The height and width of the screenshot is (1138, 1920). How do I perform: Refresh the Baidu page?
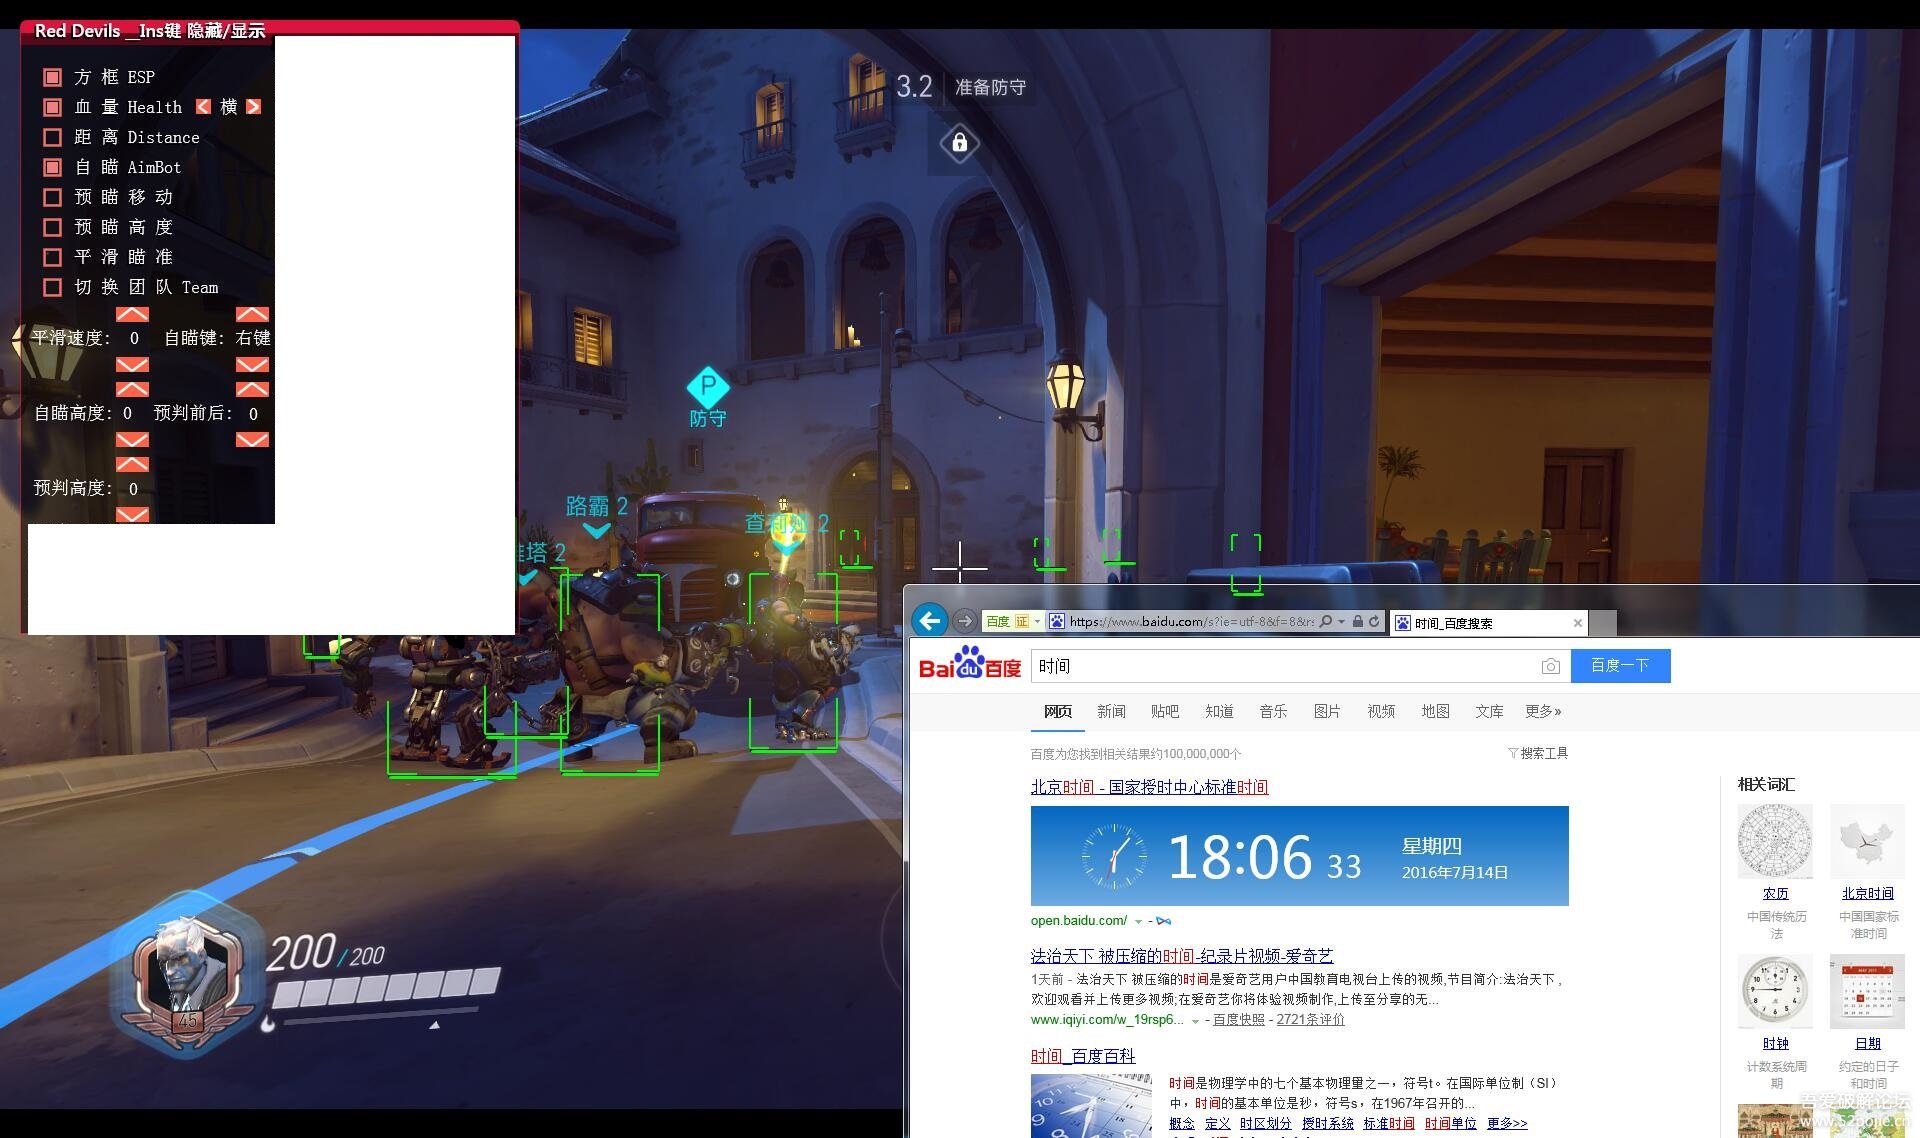click(1374, 621)
